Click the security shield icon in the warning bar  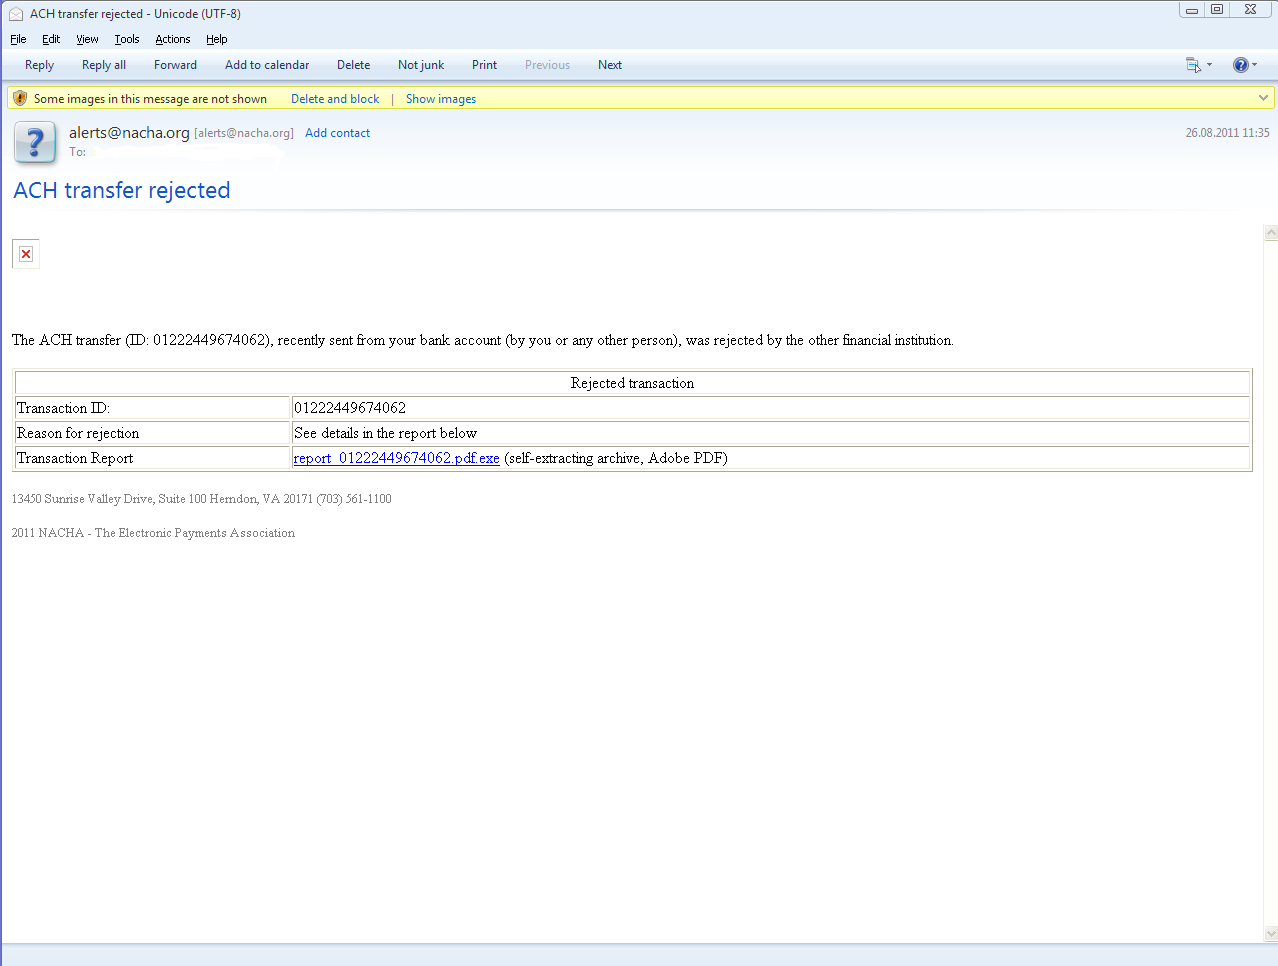click(20, 98)
